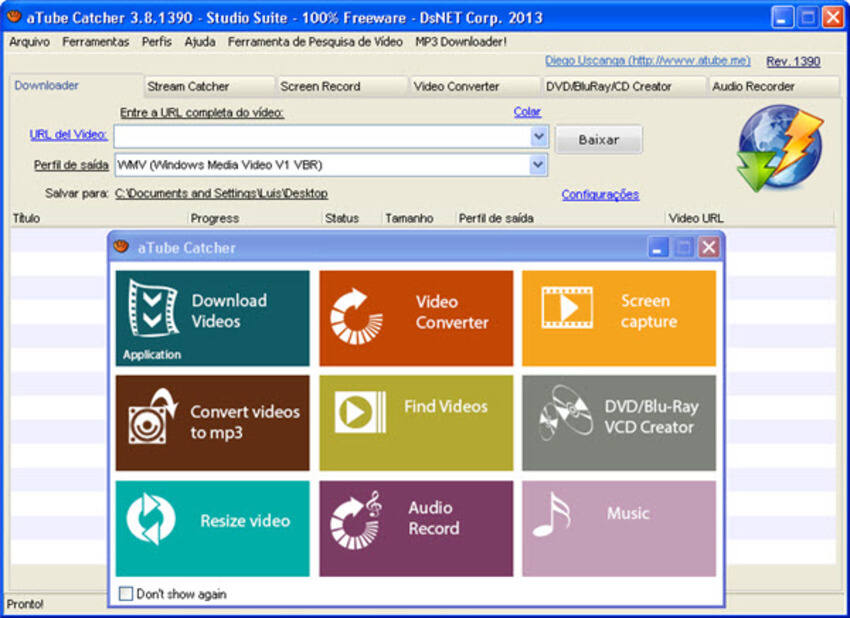The height and width of the screenshot is (618, 850).
Task: Expand the URL del Video dropdown
Action: point(539,137)
